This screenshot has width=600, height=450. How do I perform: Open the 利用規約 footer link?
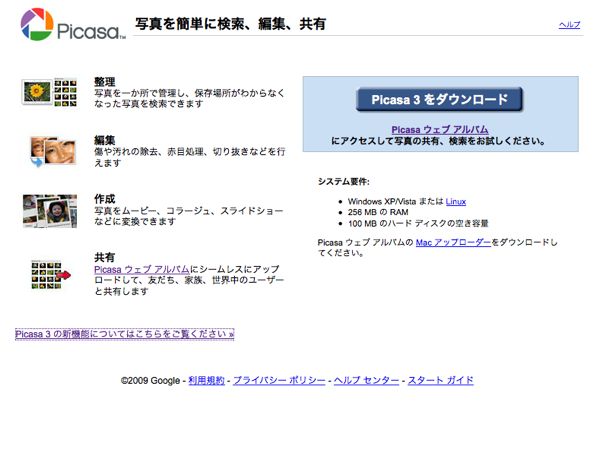(x=206, y=380)
